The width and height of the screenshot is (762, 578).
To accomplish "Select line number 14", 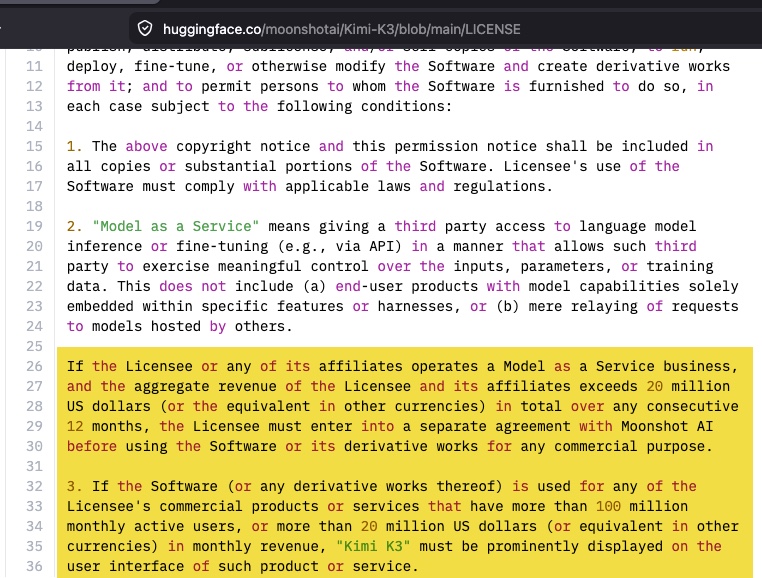I will coord(34,126).
